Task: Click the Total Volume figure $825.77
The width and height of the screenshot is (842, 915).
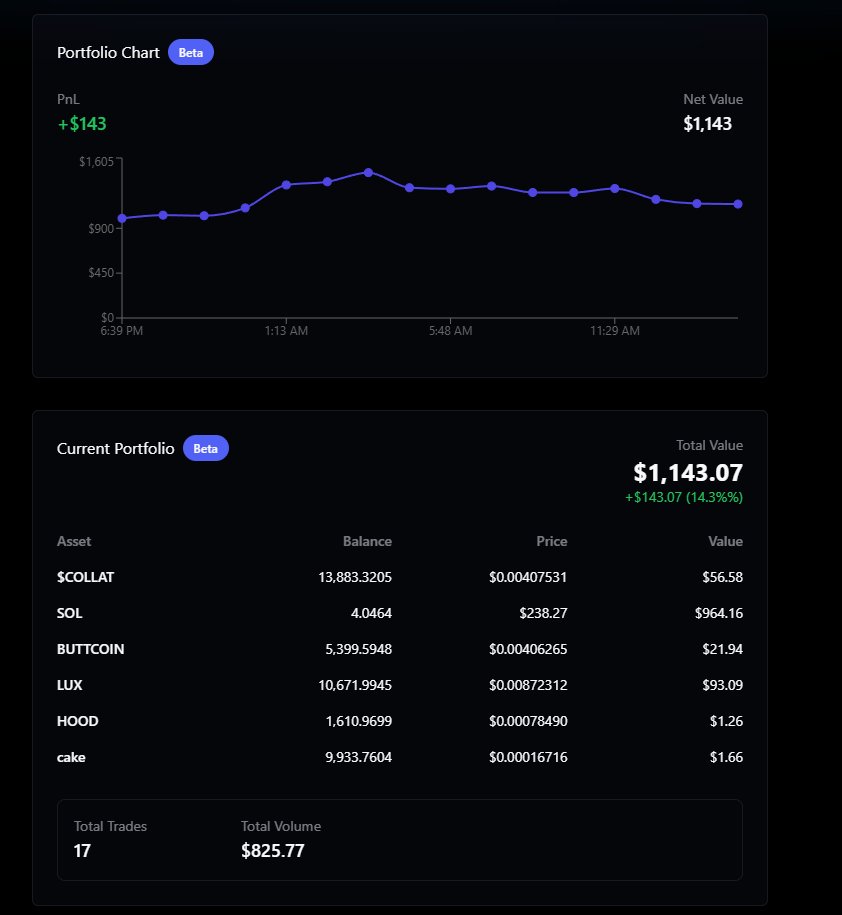Action: click(x=272, y=851)
